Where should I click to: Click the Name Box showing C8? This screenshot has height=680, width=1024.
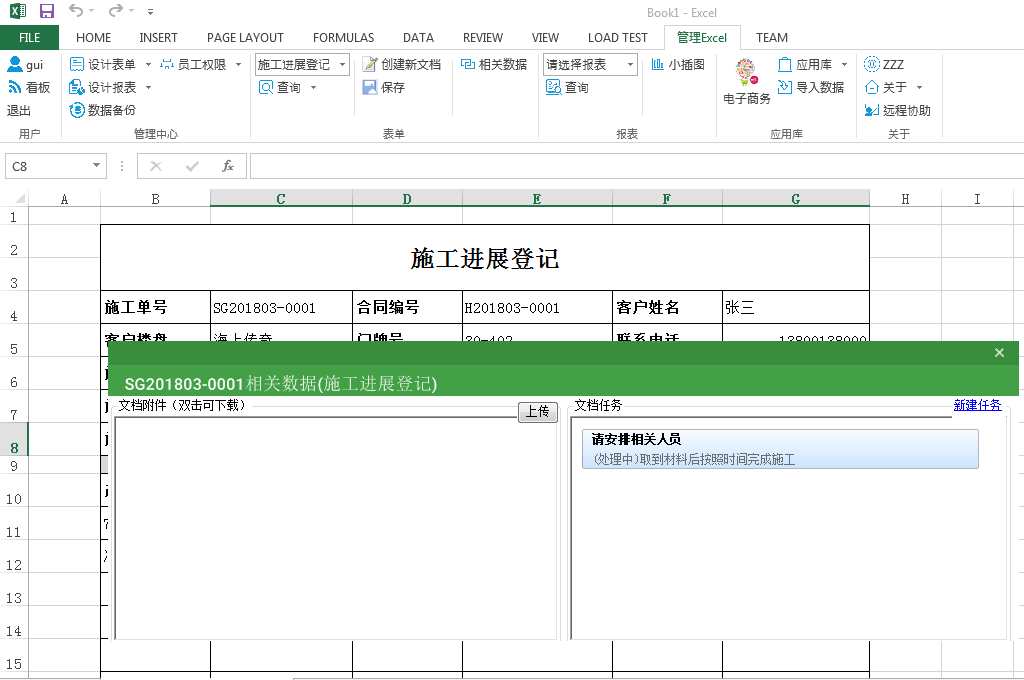pyautogui.click(x=48, y=166)
